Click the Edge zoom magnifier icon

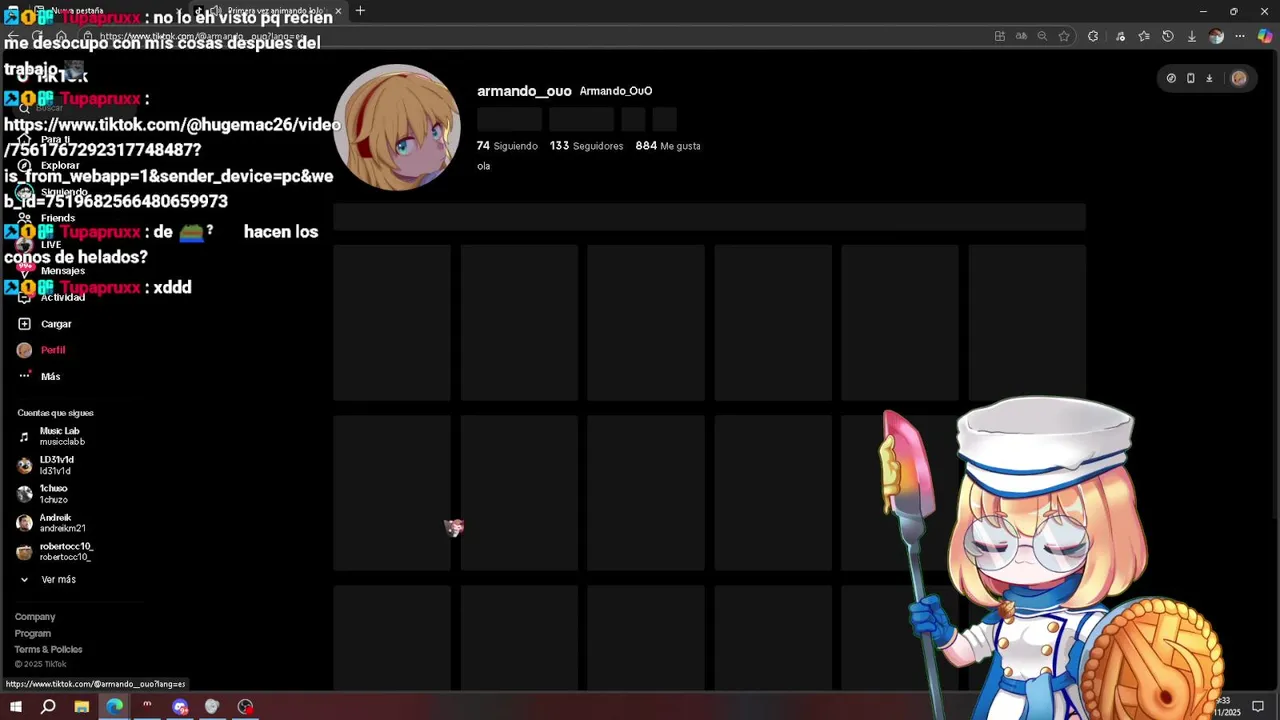(x=1042, y=36)
